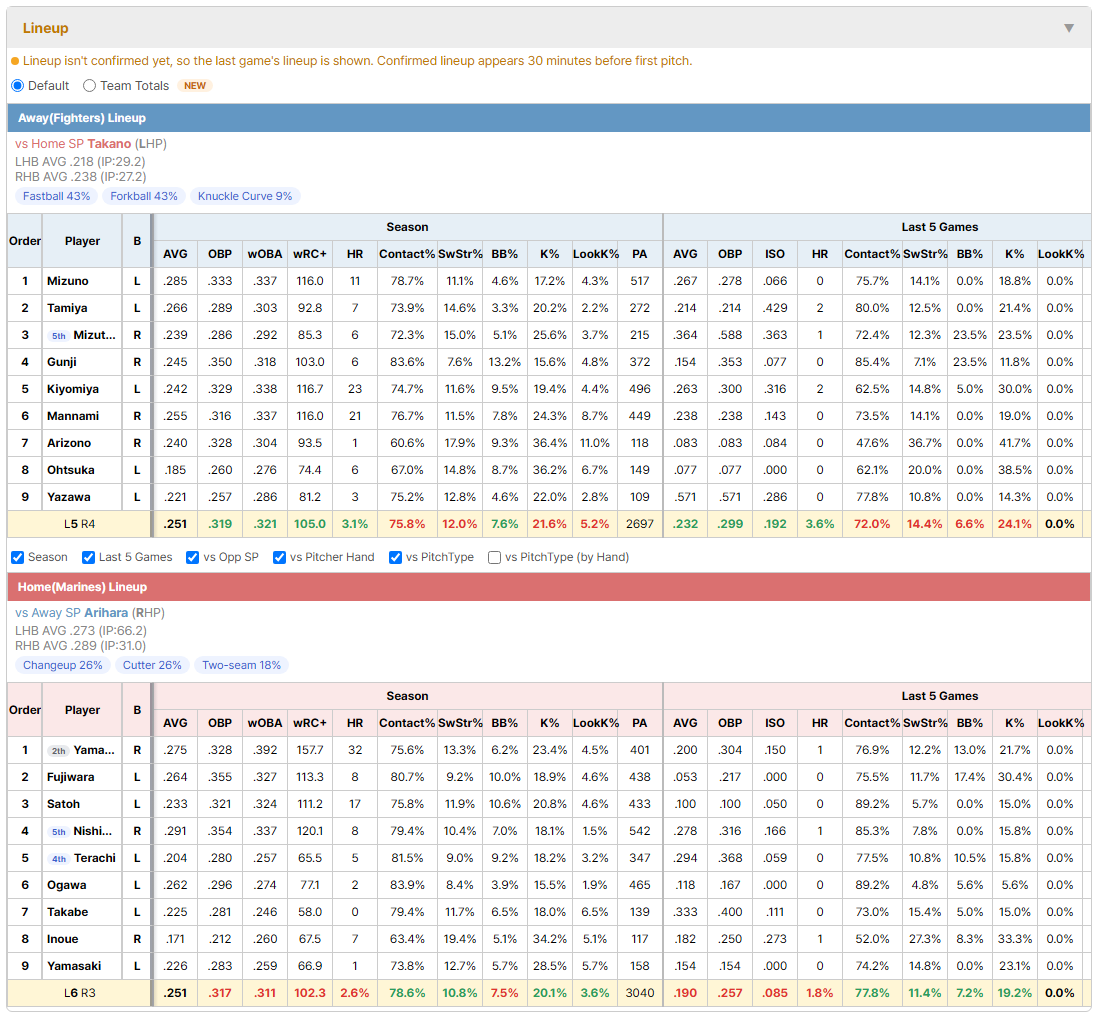The image size is (1098, 1018).
Task: Click player name Ogawa
Action: pos(67,885)
